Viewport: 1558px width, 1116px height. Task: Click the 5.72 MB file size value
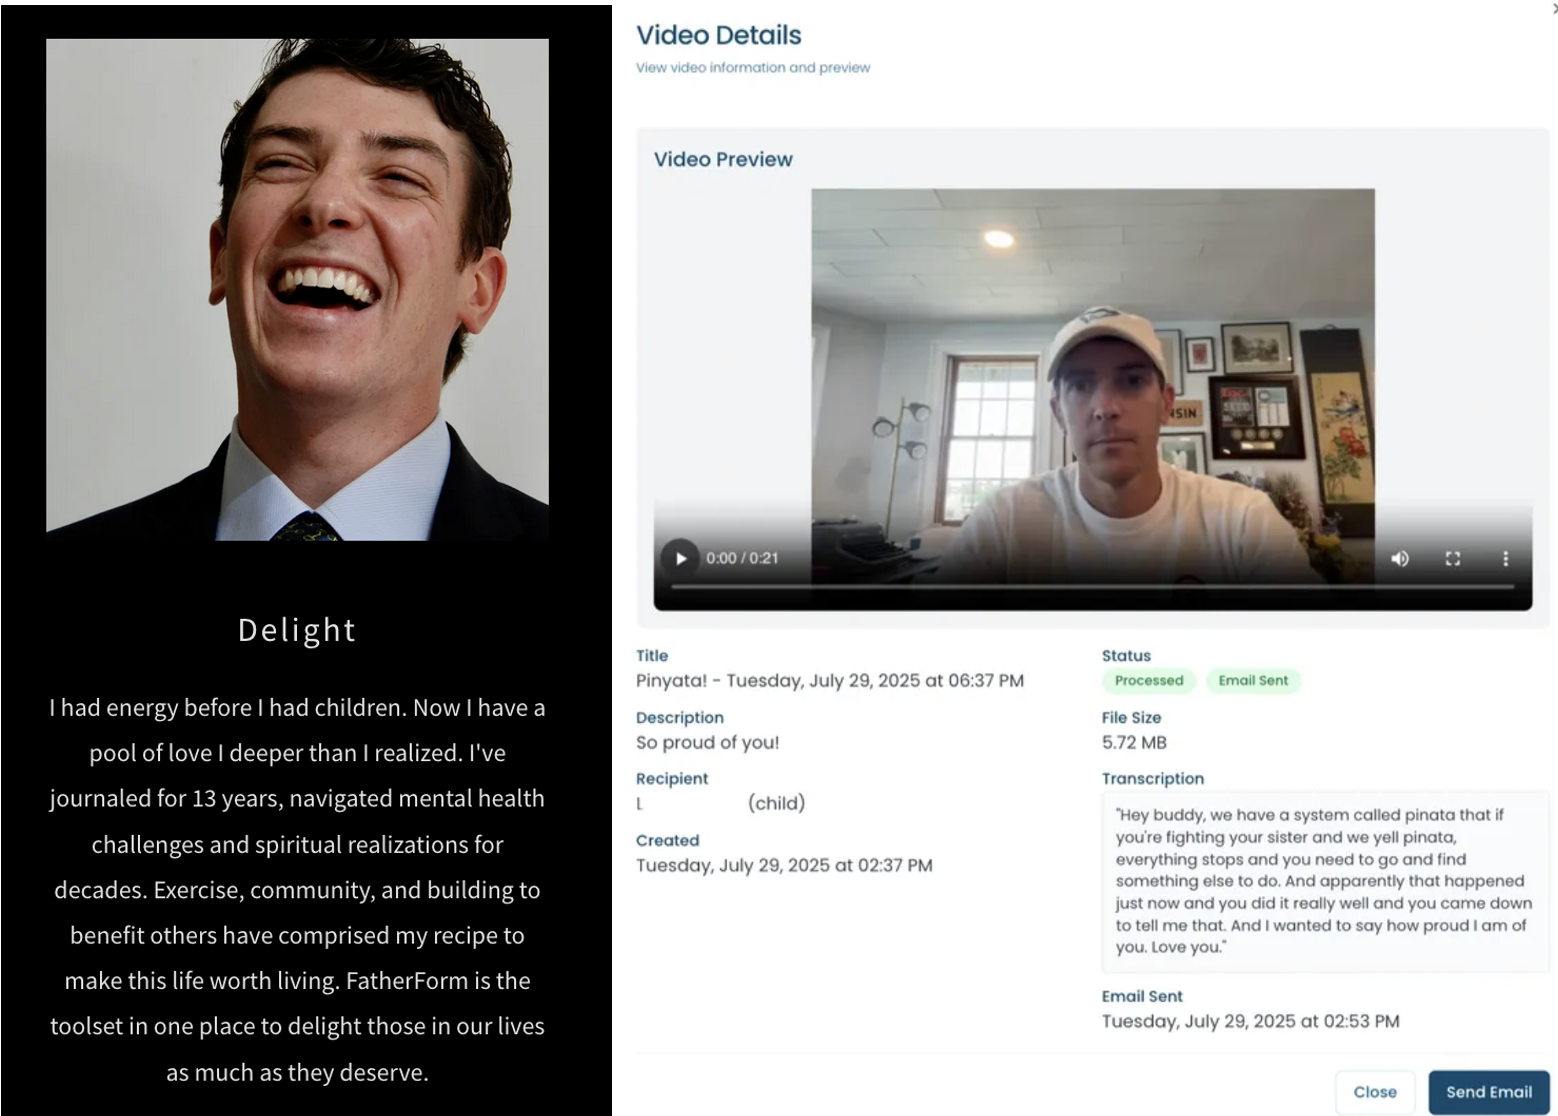point(1134,743)
